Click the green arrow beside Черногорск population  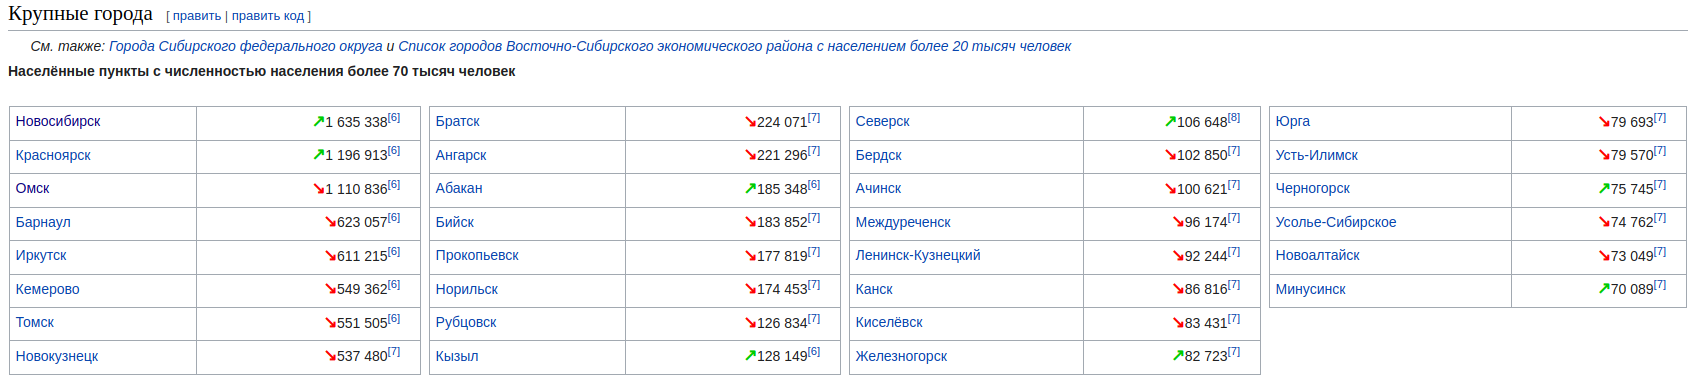click(1604, 189)
